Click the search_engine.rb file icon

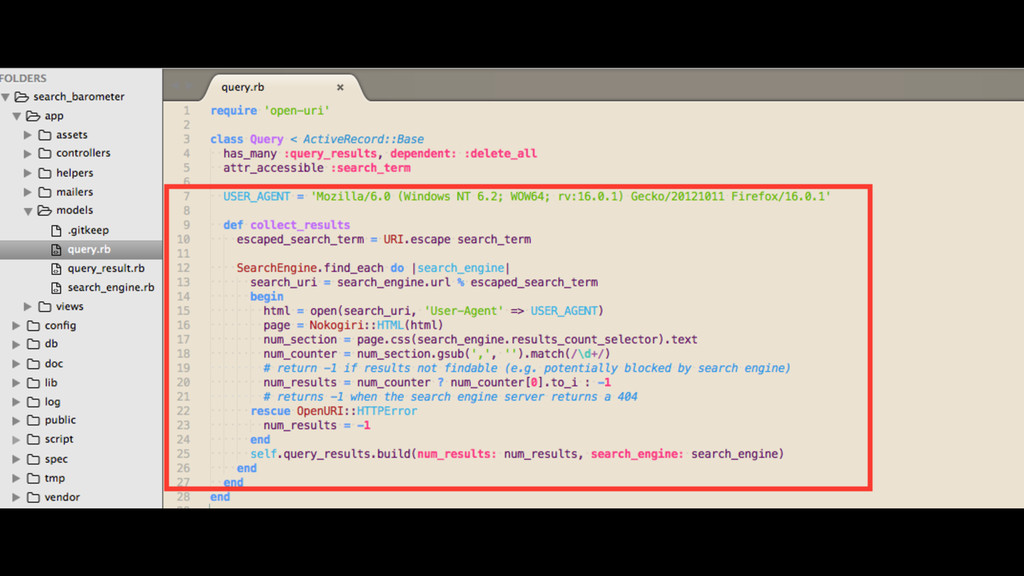click(x=56, y=287)
